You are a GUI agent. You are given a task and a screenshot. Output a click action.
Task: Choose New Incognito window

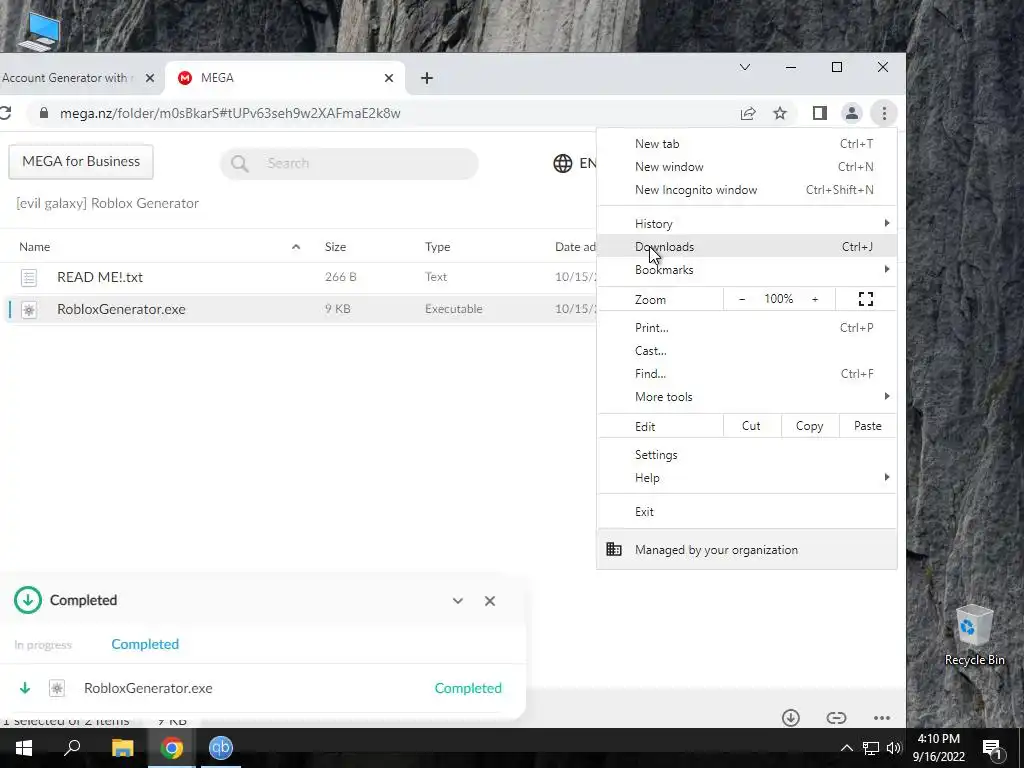pos(747,190)
